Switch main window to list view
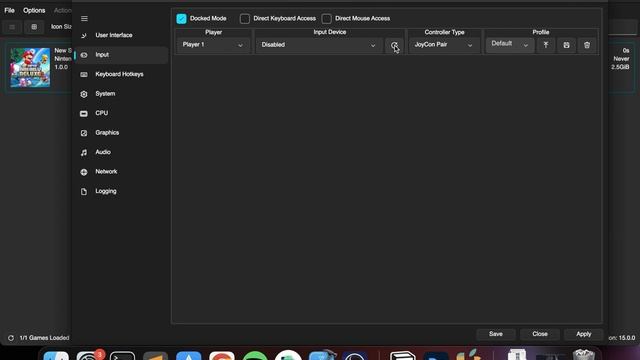Screen dimensions: 640x360 coord(12,27)
